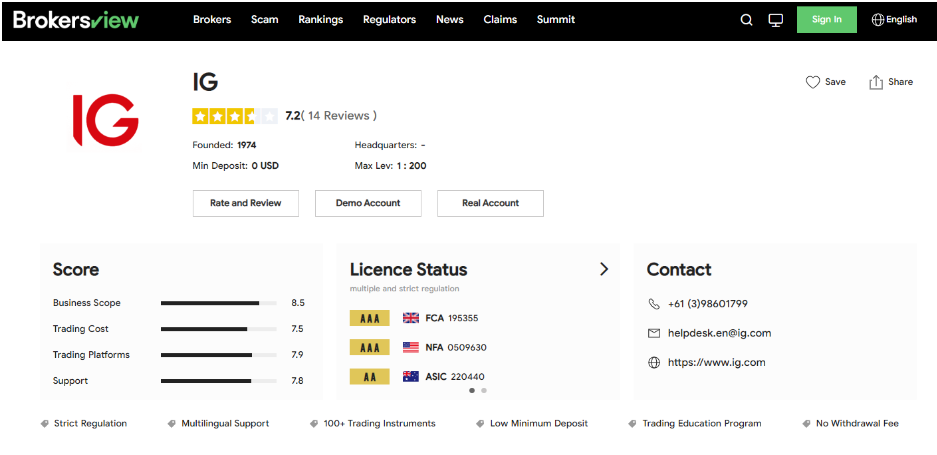937x455 pixels.
Task: Click the yellow star rating
Action: point(235,116)
